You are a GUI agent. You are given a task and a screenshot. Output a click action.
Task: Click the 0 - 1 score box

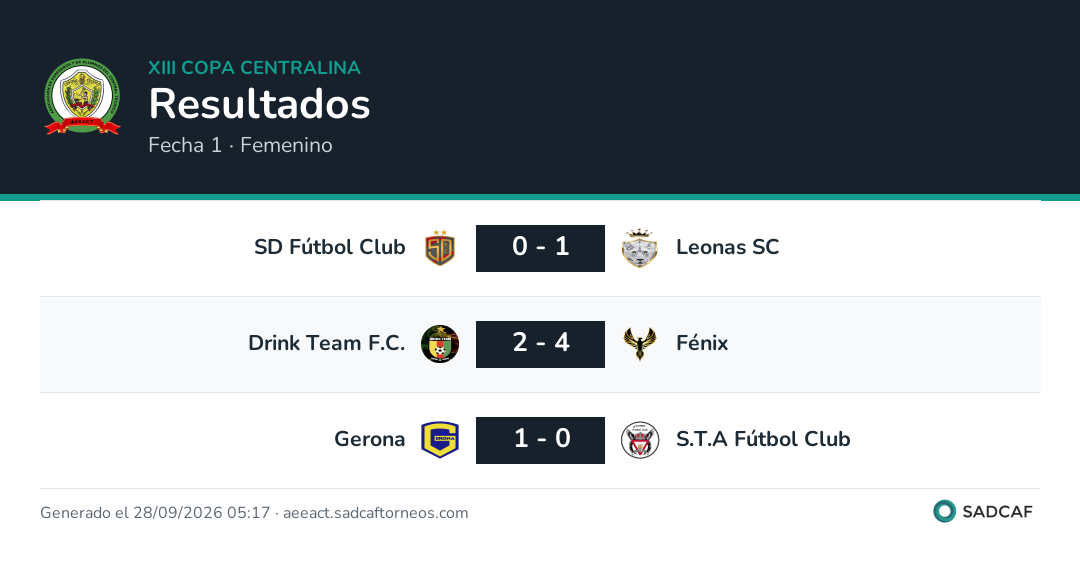pos(541,248)
